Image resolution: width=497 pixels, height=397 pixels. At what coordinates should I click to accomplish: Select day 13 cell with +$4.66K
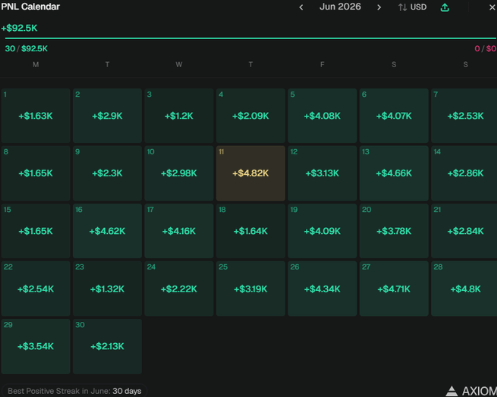tap(394, 173)
